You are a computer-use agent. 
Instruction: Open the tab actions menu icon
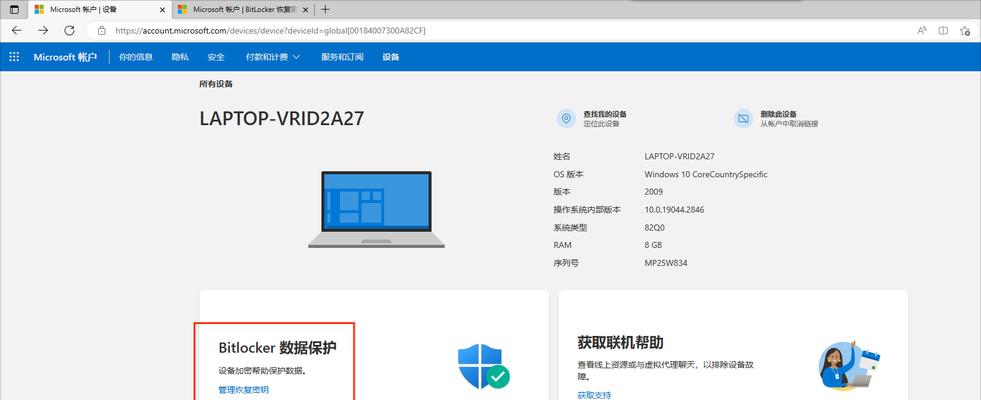[x=14, y=9]
